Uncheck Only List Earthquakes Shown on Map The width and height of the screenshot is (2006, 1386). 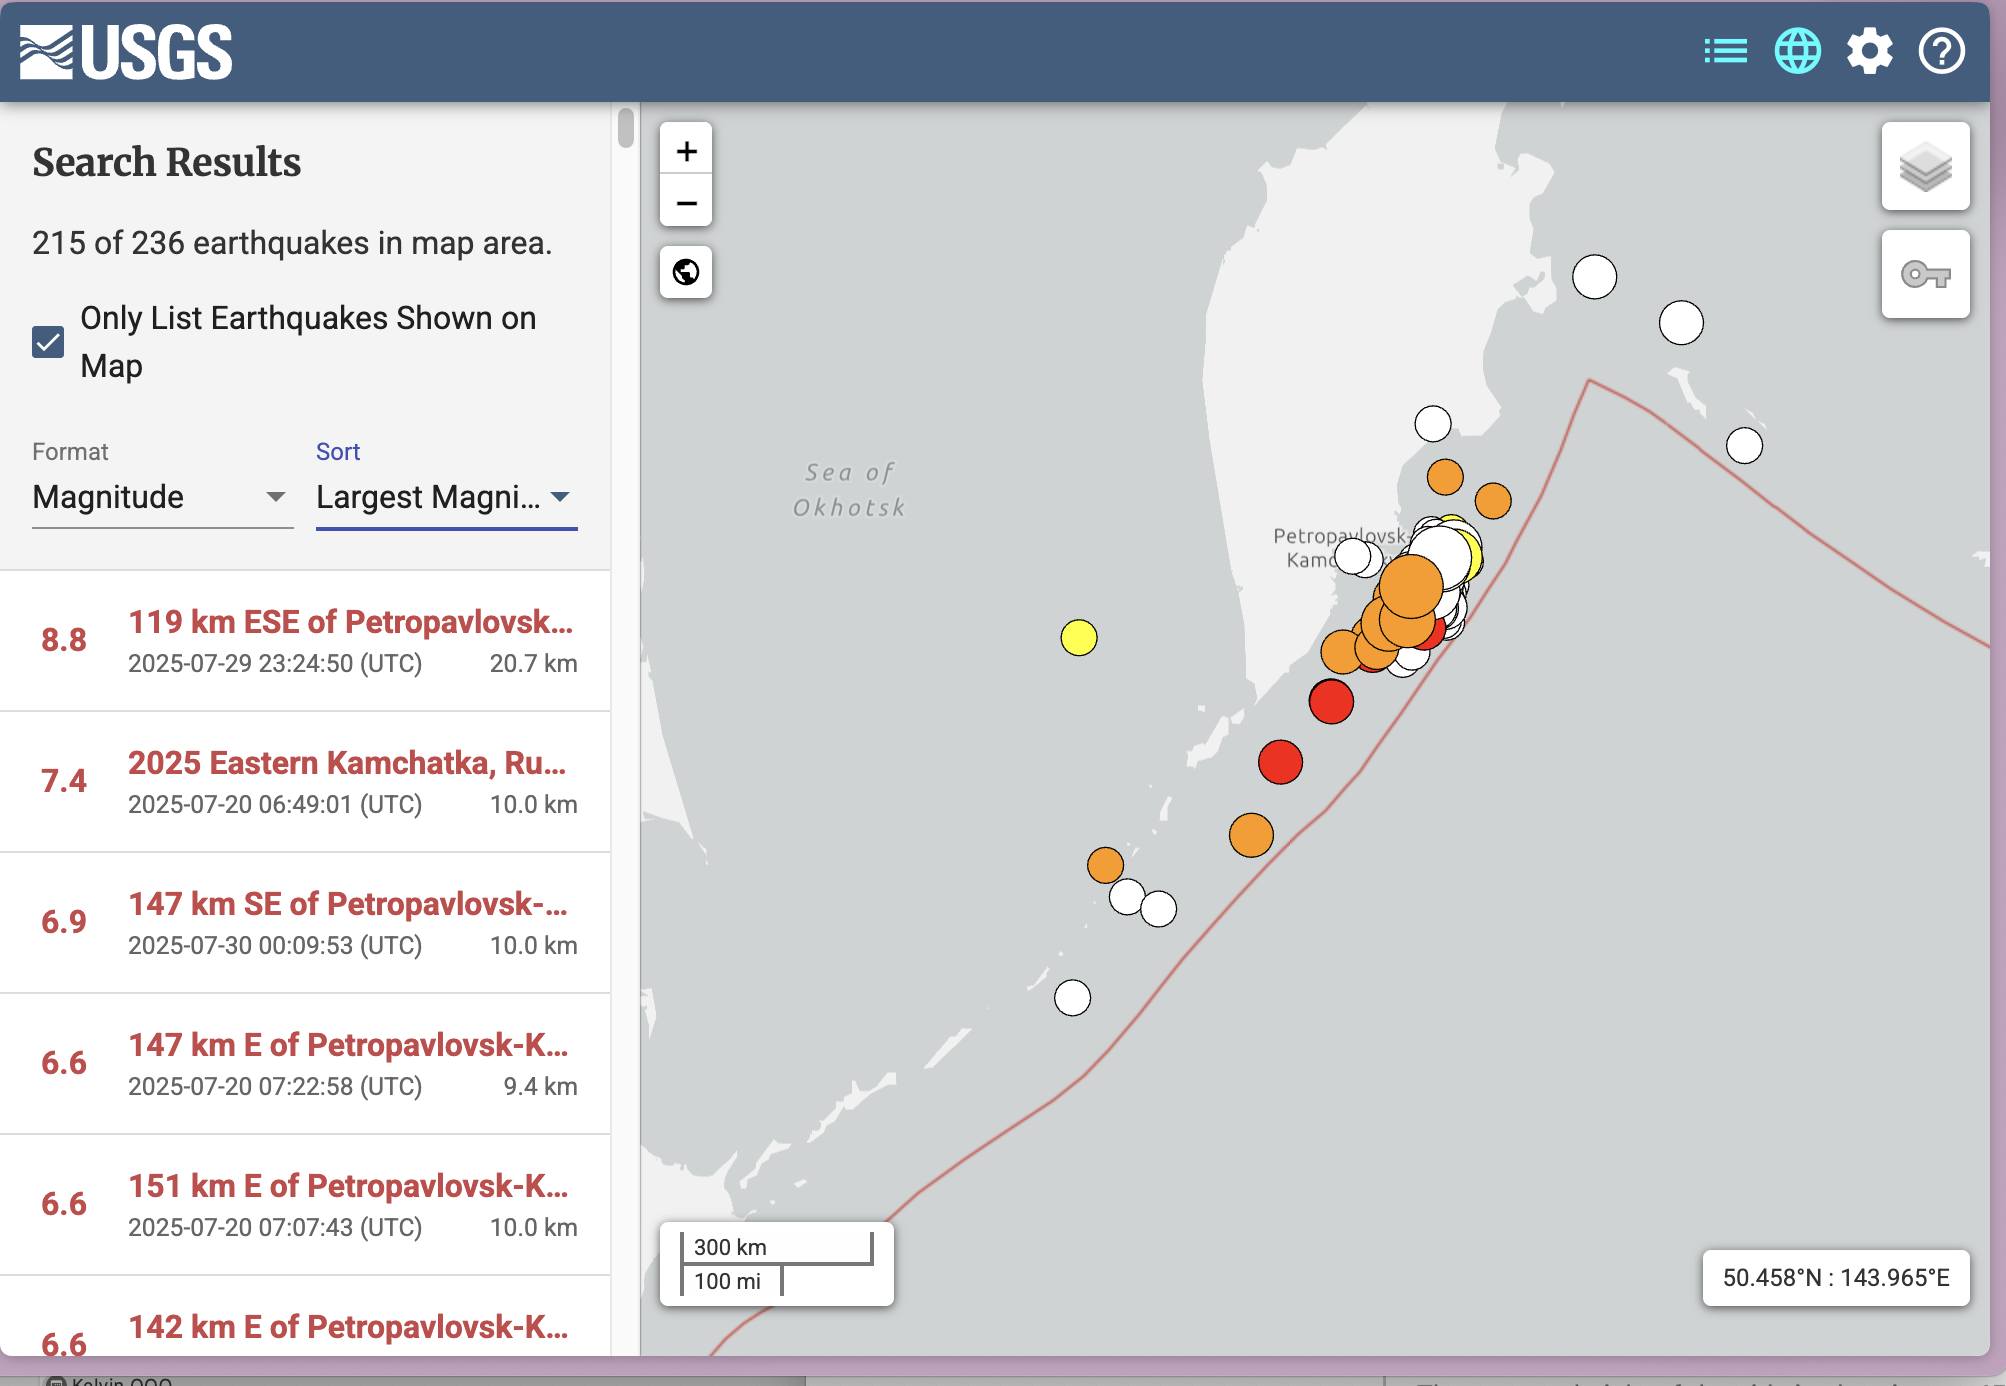[x=48, y=342]
